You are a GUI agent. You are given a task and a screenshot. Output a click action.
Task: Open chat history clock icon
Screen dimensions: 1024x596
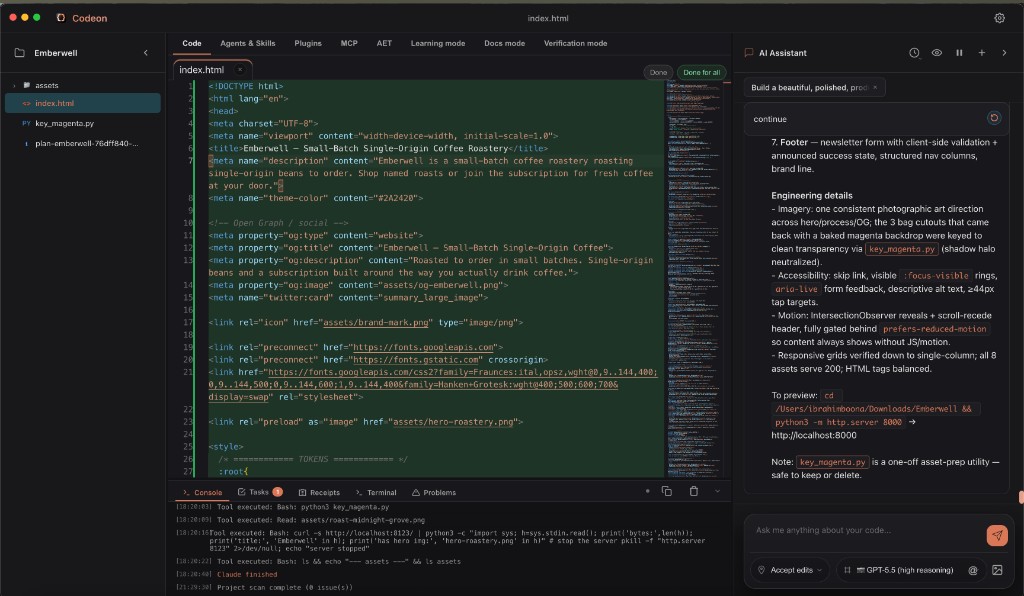(x=914, y=53)
